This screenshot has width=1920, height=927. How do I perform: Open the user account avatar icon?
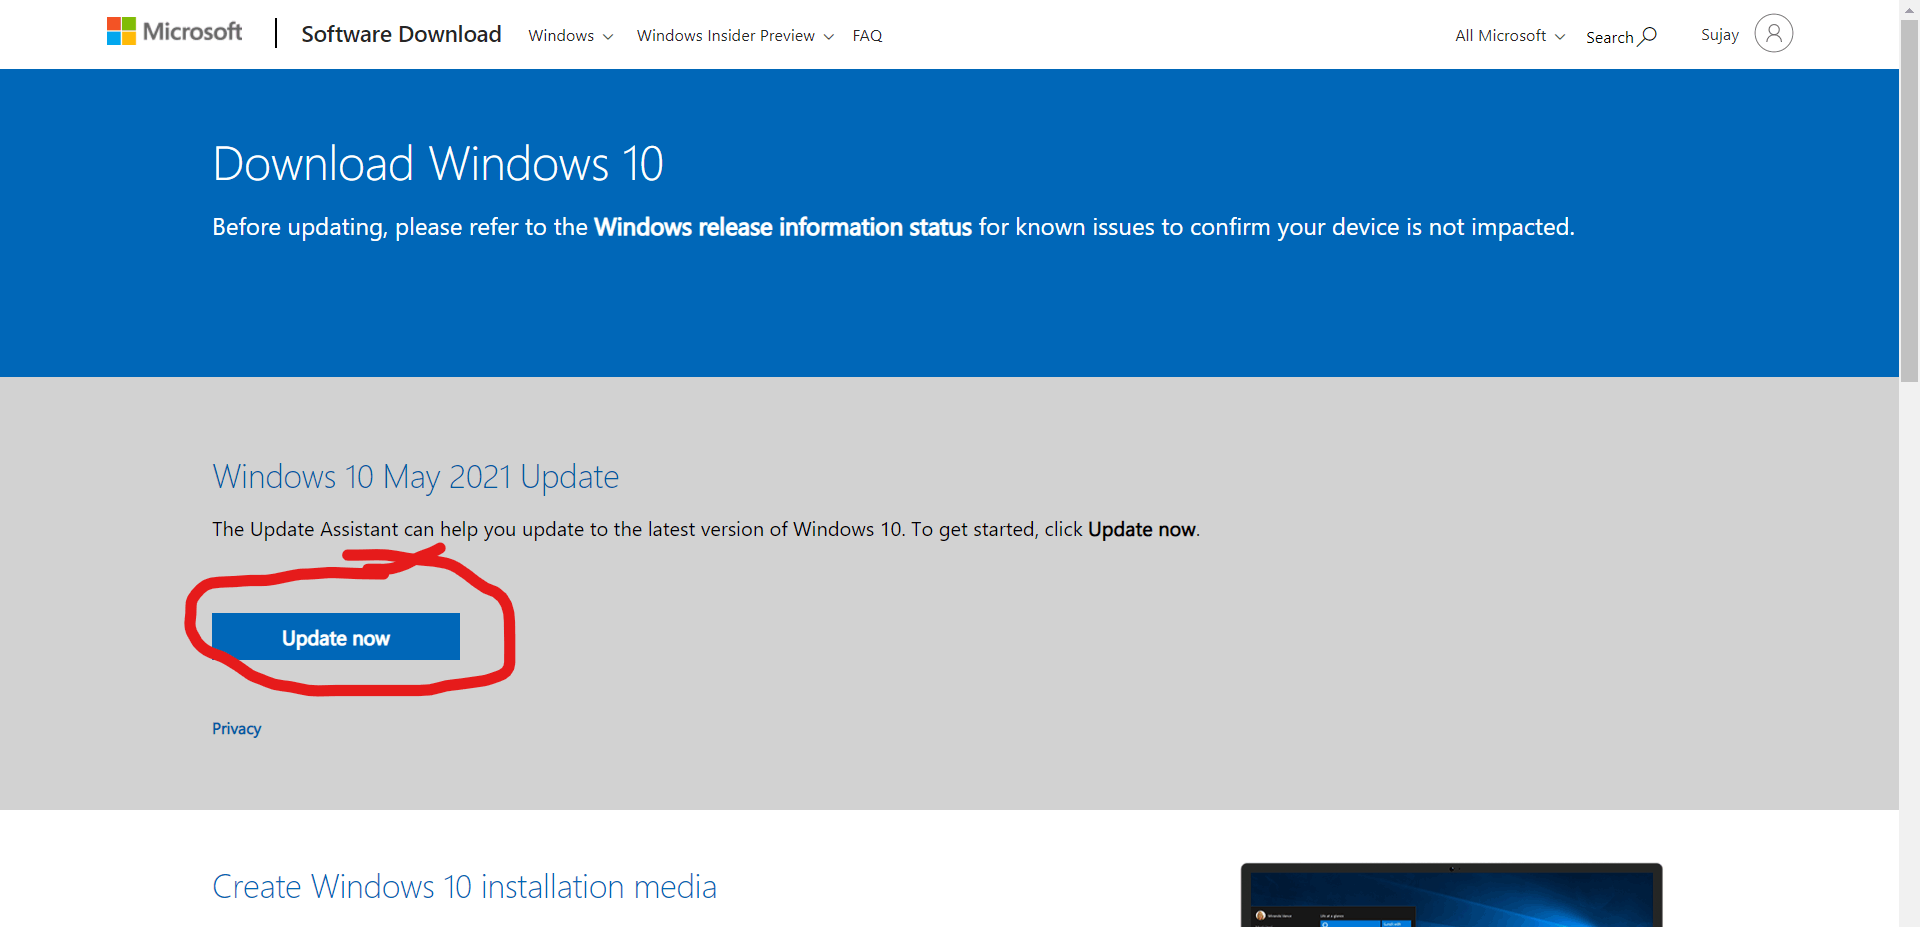pos(1773,34)
